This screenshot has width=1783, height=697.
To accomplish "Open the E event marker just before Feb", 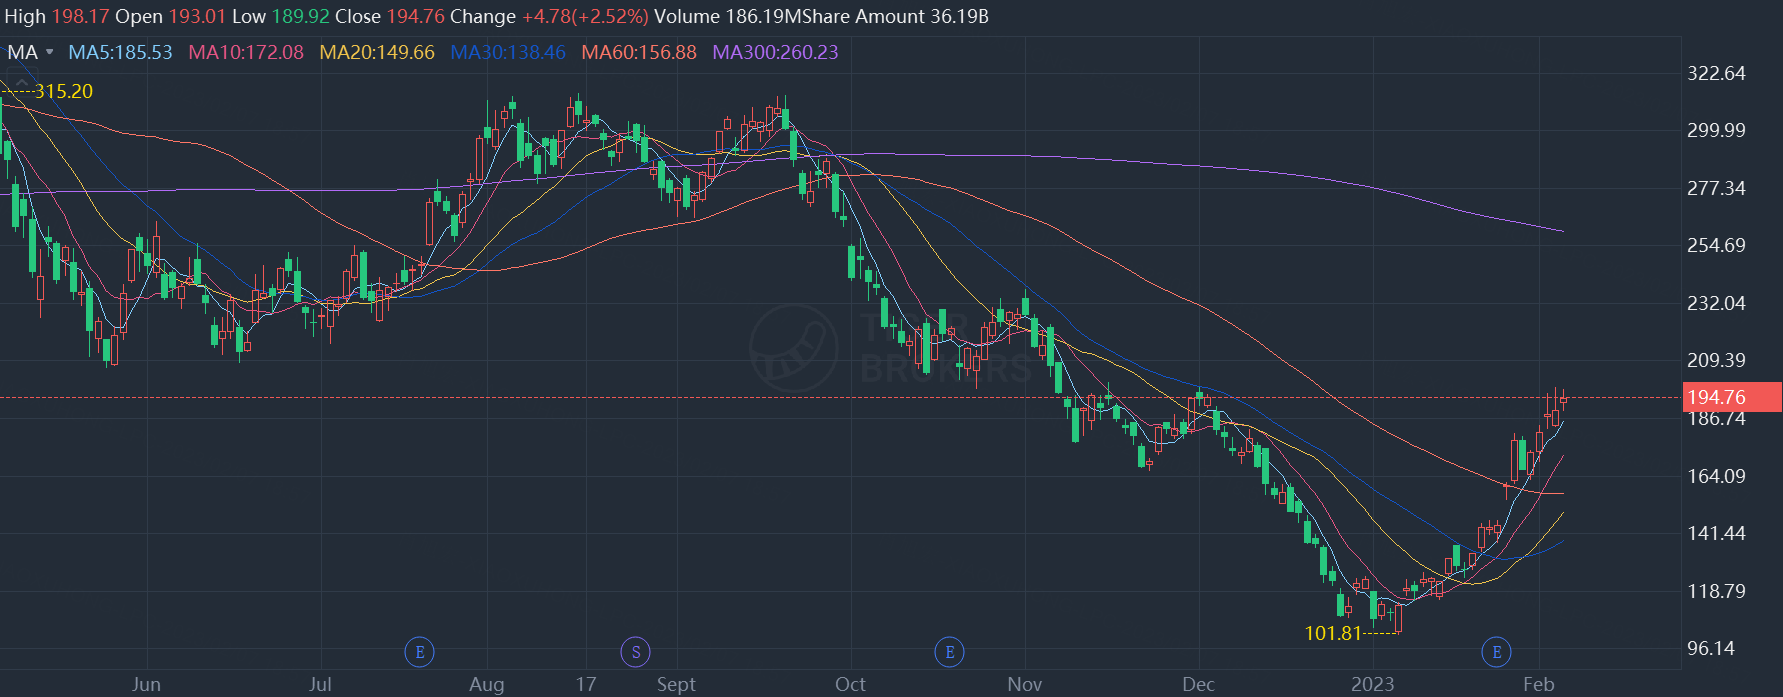I will 1496,652.
